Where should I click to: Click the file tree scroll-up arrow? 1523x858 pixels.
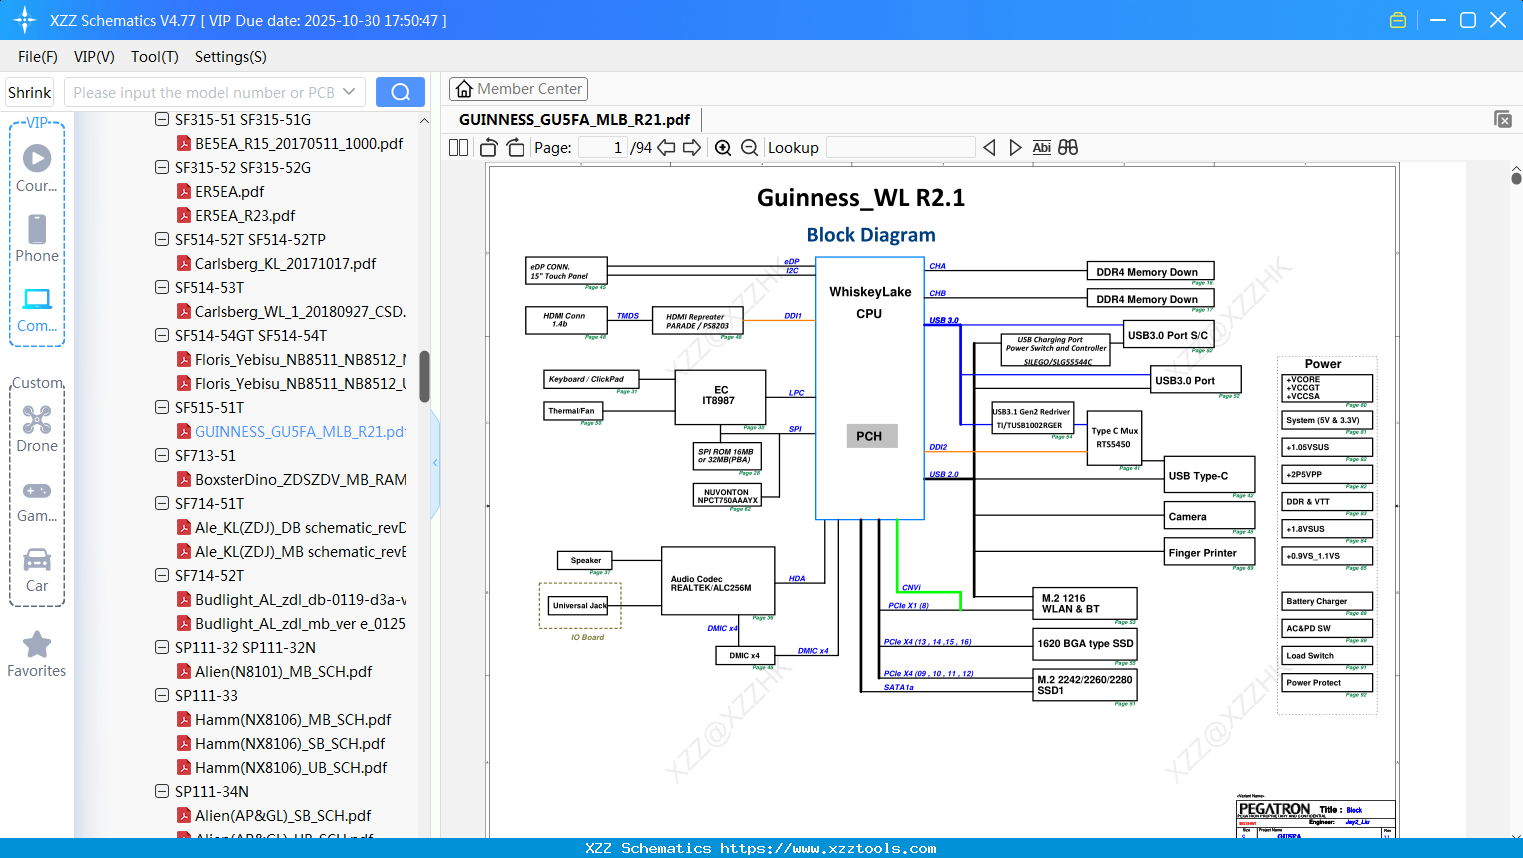click(x=424, y=120)
